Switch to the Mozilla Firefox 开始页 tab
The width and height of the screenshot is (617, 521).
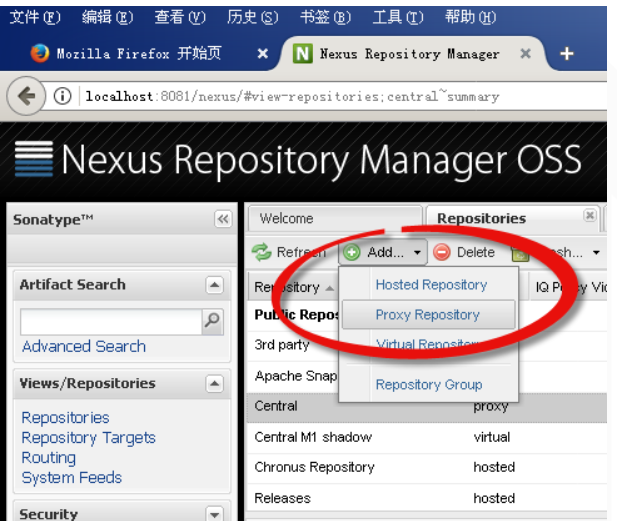[x=139, y=54]
